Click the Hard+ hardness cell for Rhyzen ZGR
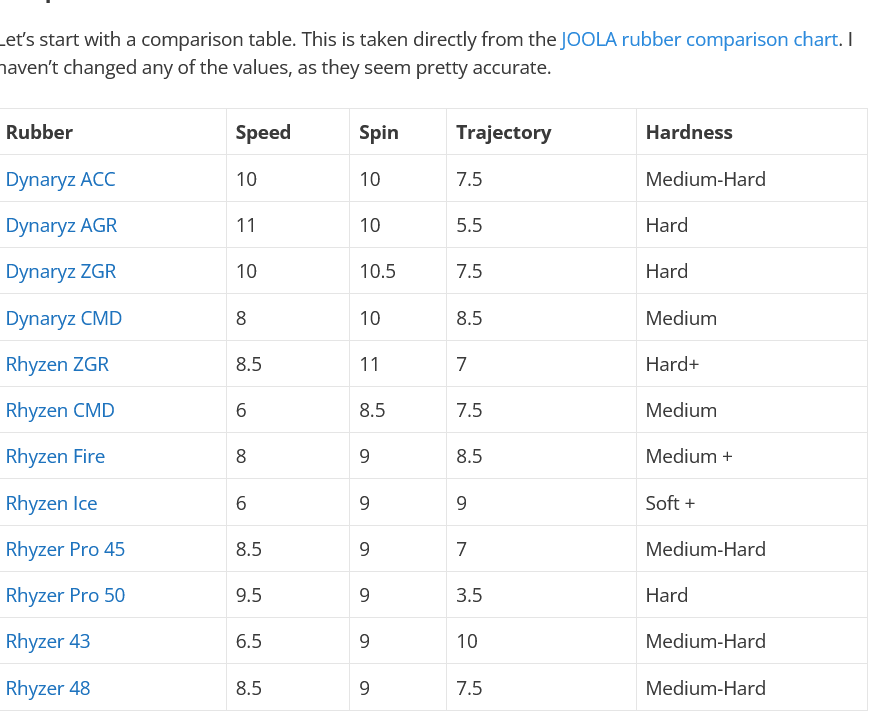869x718 pixels. tap(672, 364)
